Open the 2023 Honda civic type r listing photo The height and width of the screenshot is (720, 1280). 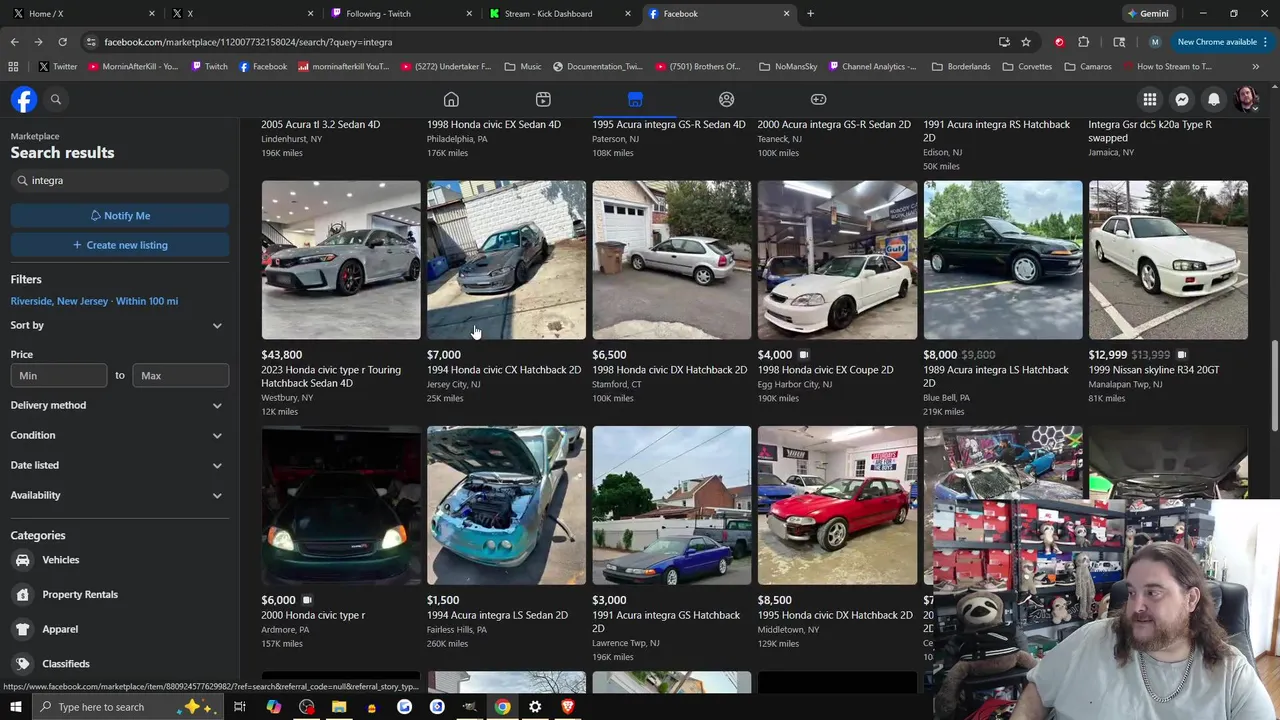[x=341, y=260]
